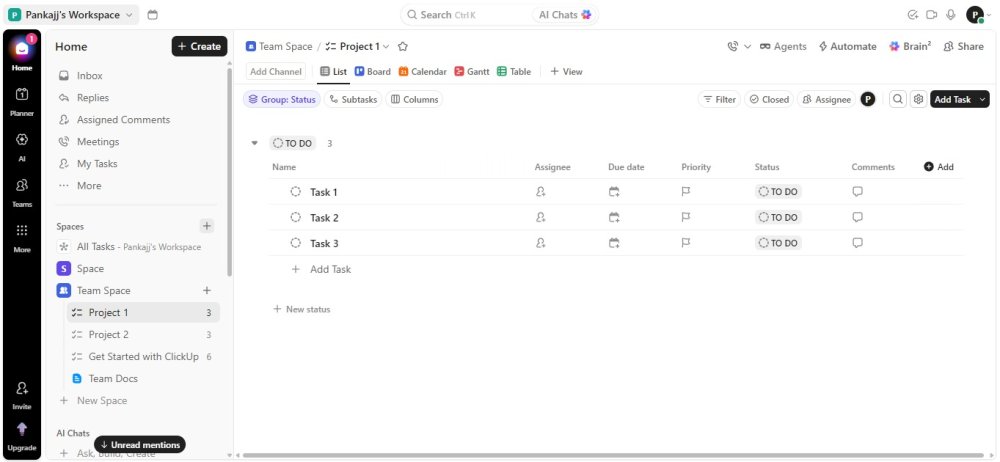Screen dimensions: 1000x462
Task: Open view settings gear icon
Action: 918,100
